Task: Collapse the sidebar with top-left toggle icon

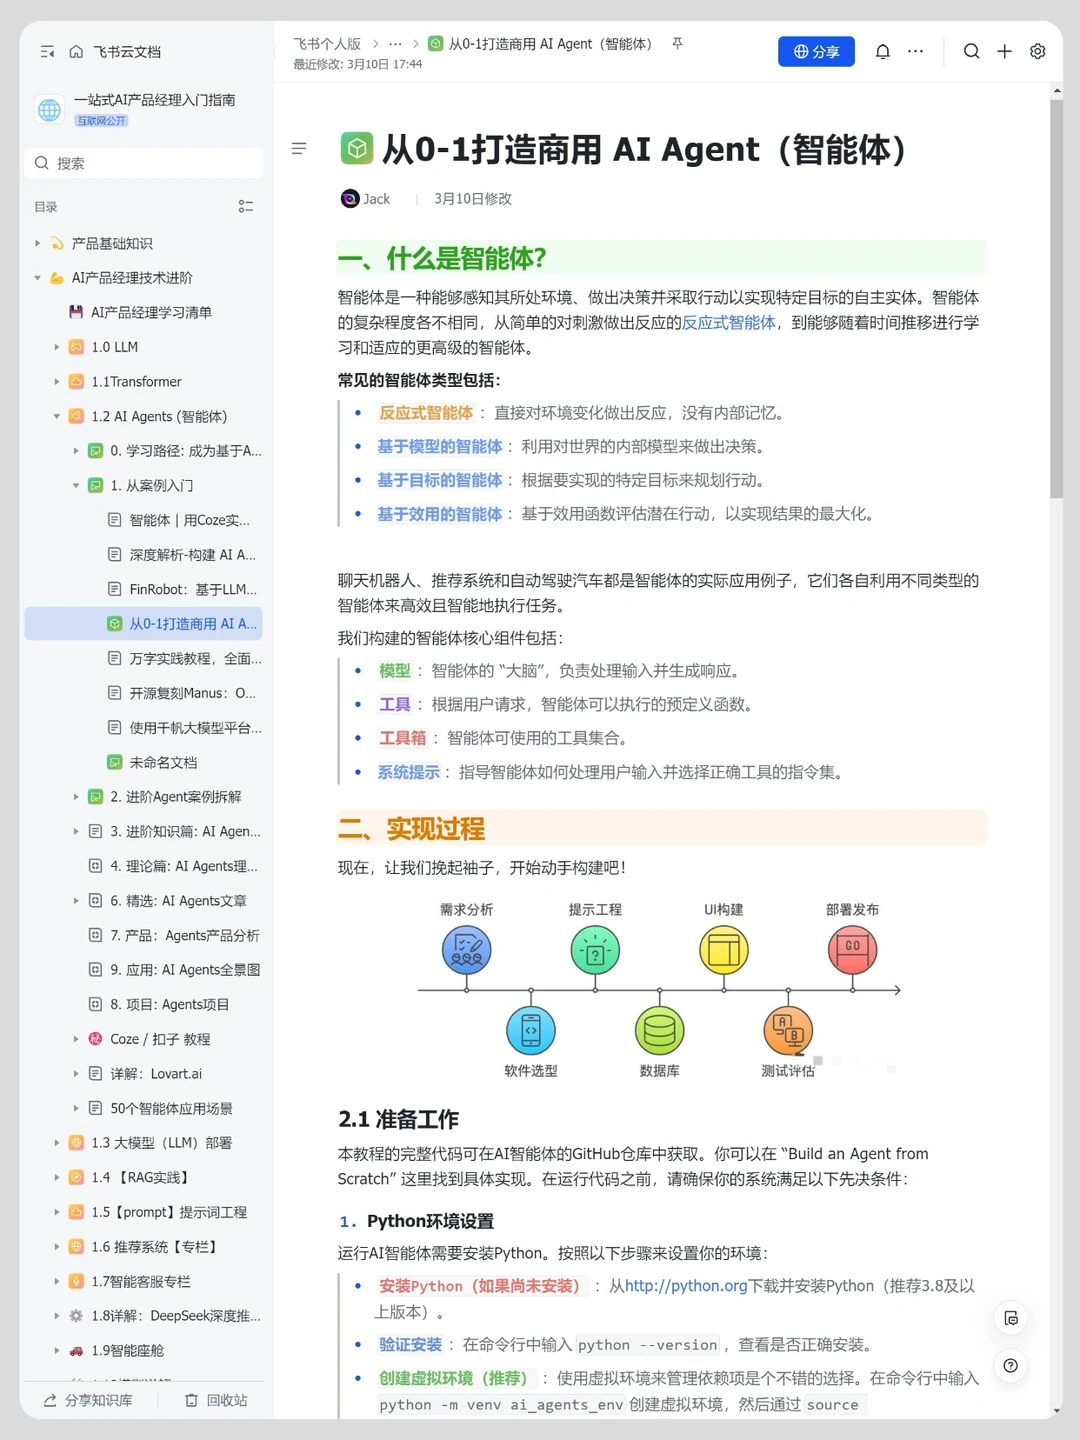Action: [x=47, y=51]
